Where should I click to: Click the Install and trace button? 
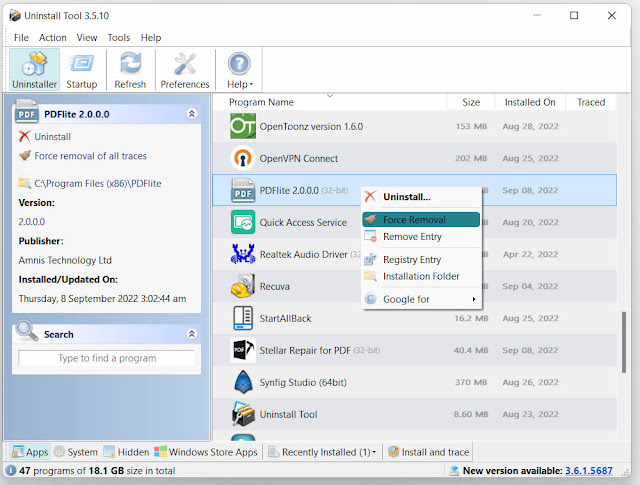[x=429, y=452]
